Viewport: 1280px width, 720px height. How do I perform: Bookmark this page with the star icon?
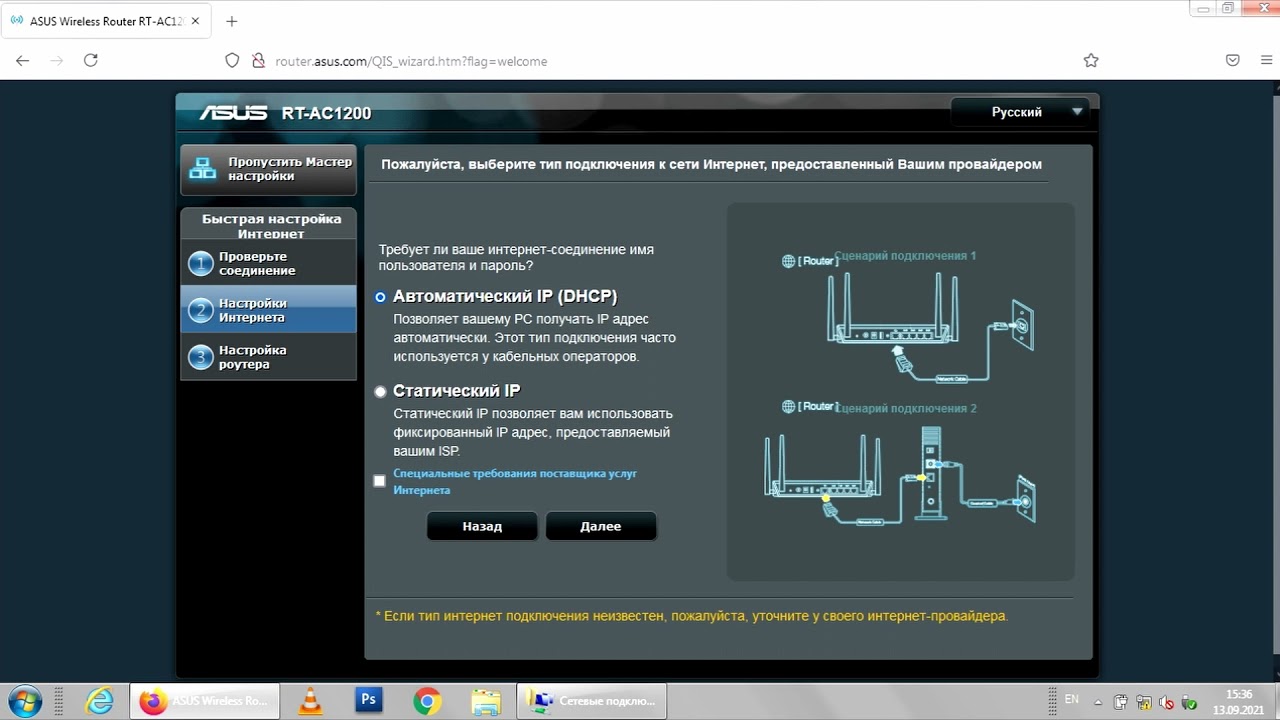1091,61
